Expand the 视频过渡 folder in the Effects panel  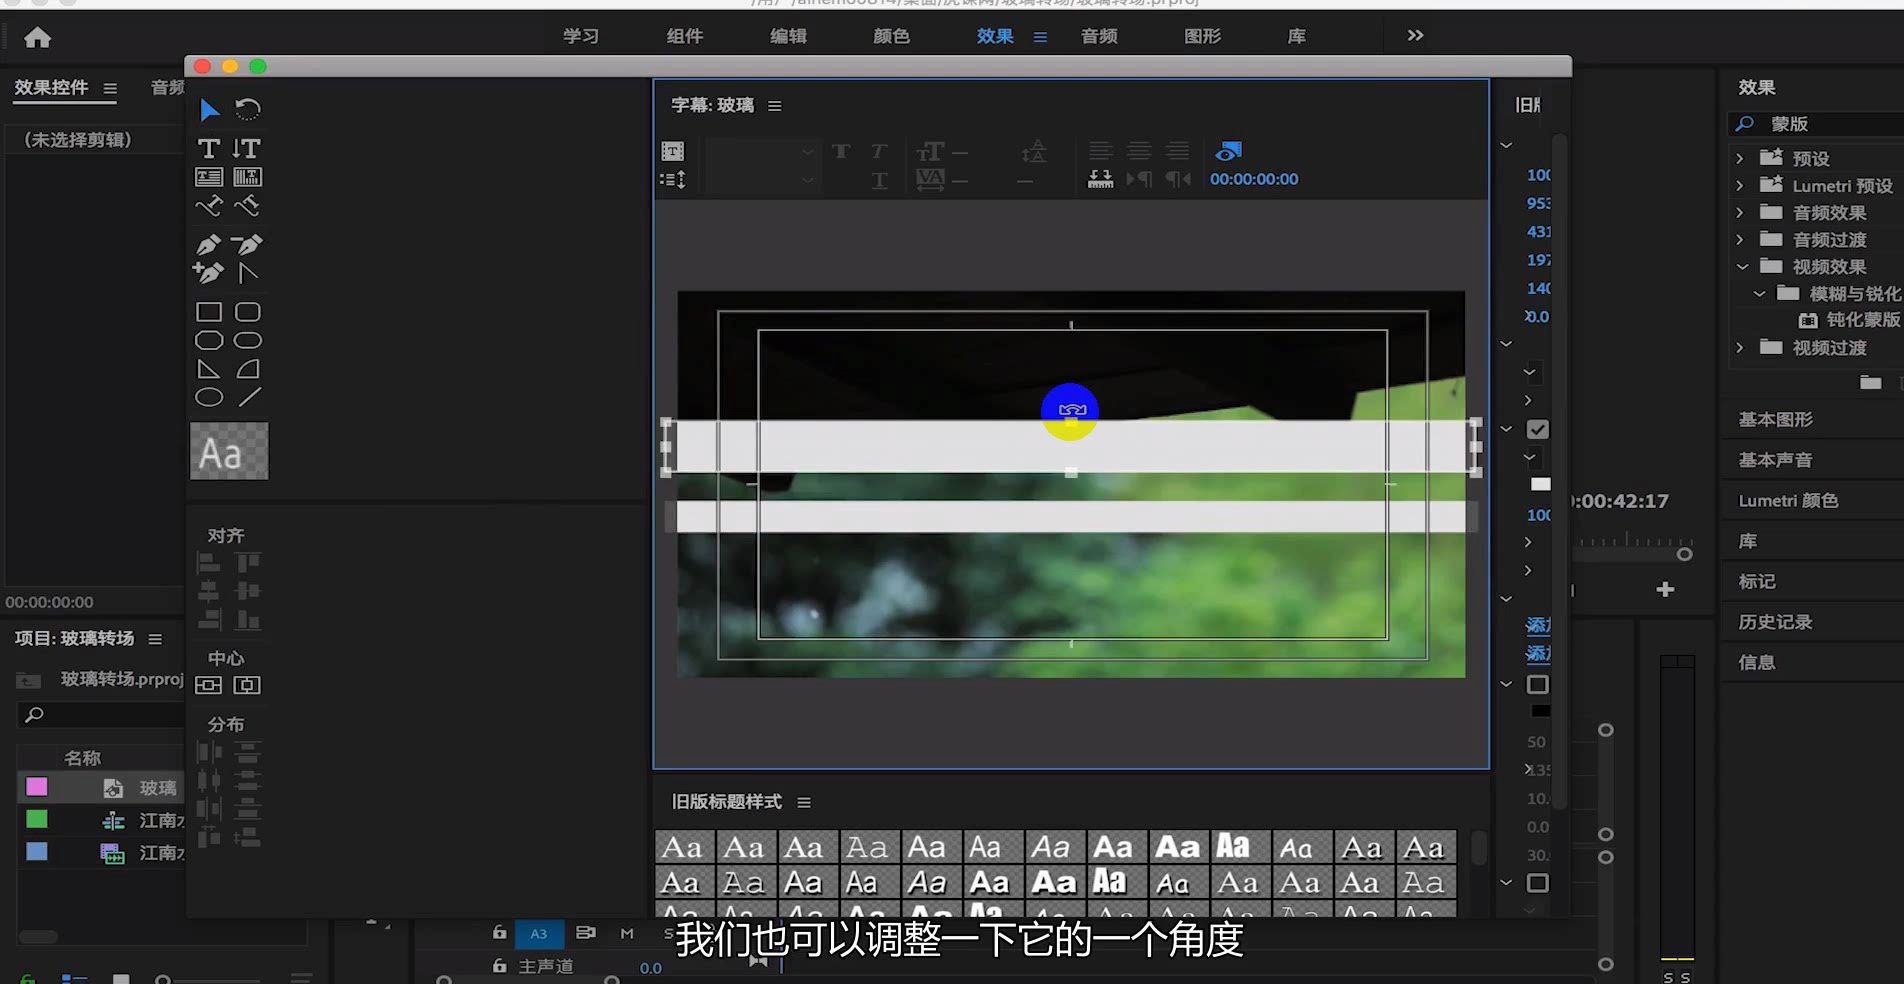[1740, 348]
